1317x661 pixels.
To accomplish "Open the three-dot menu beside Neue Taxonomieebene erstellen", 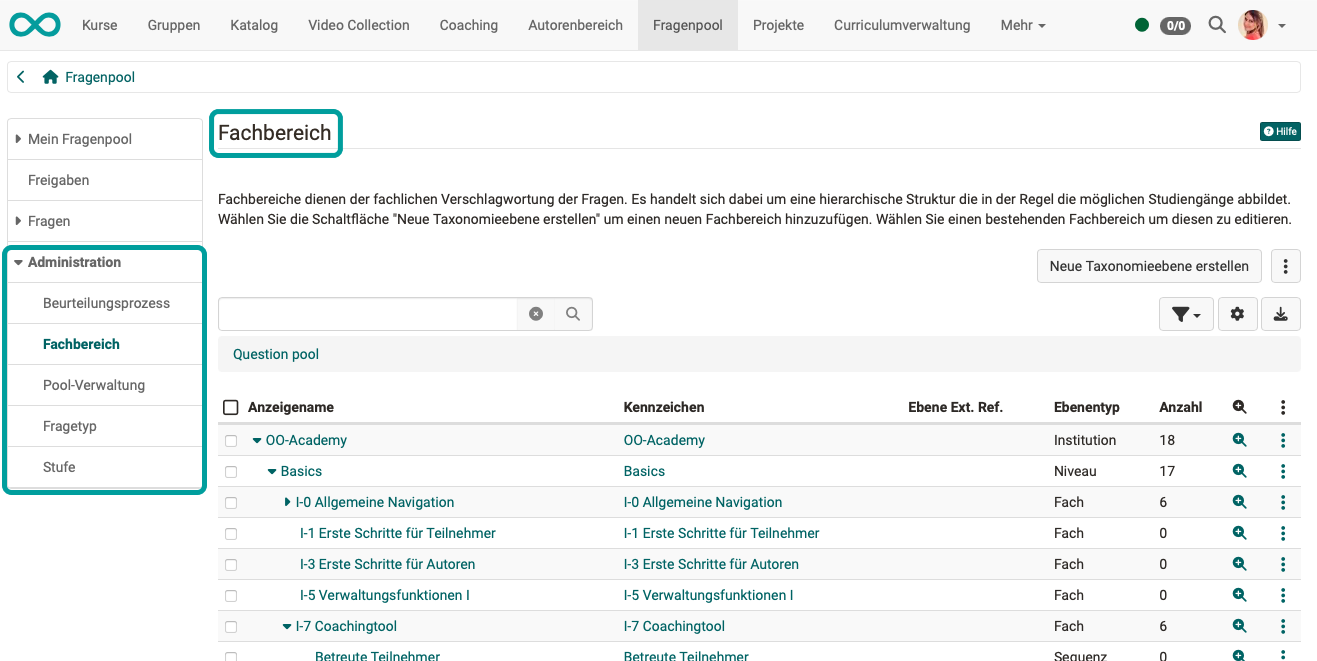I will (x=1285, y=265).
